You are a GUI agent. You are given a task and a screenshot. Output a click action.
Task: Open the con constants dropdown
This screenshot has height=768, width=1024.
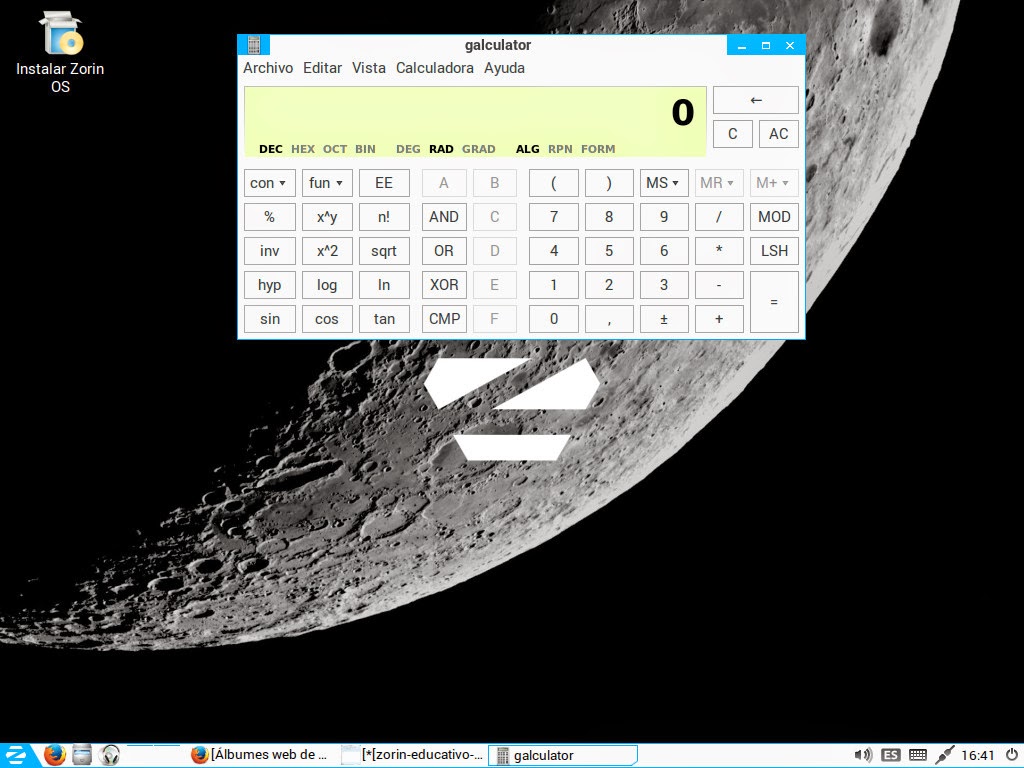click(x=269, y=182)
